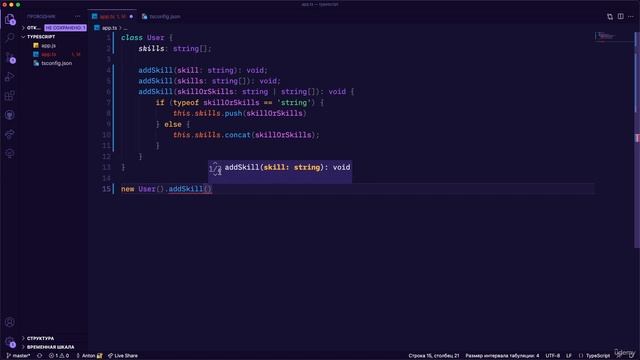Click line number 15 in the gutter
The image size is (640, 360).
[x=107, y=189]
